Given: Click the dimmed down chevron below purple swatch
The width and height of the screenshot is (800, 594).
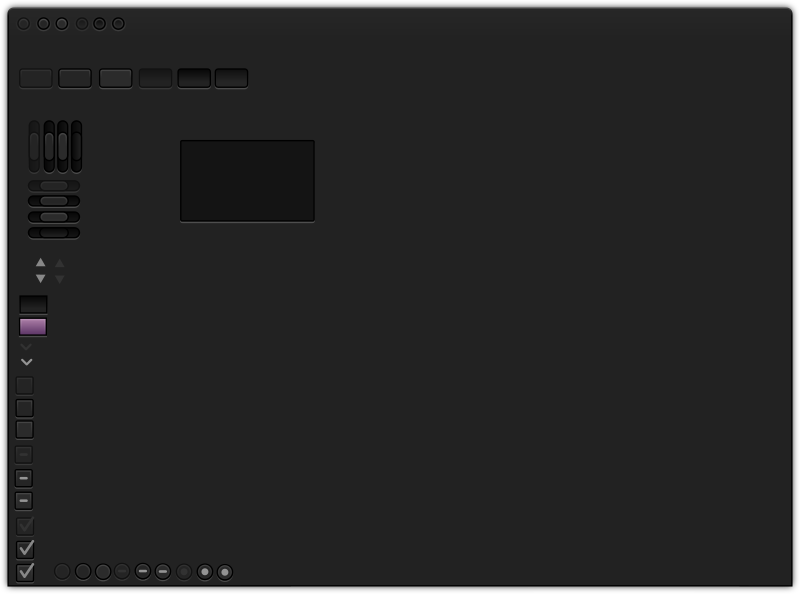Looking at the screenshot, I should click(27, 347).
